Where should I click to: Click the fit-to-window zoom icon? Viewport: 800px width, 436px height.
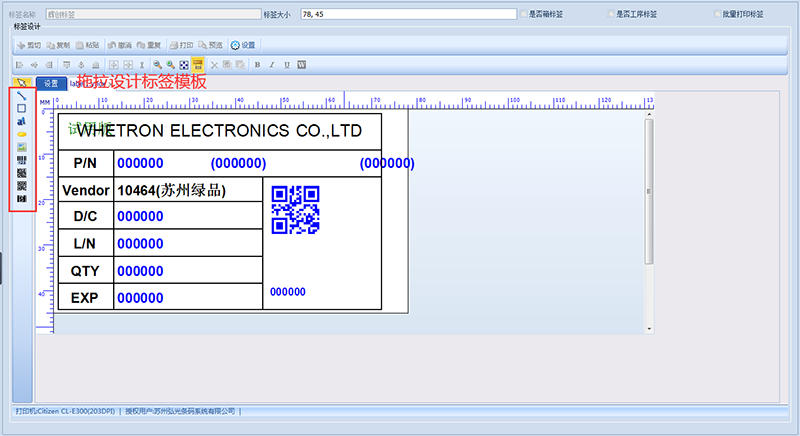pyautogui.click(x=184, y=65)
